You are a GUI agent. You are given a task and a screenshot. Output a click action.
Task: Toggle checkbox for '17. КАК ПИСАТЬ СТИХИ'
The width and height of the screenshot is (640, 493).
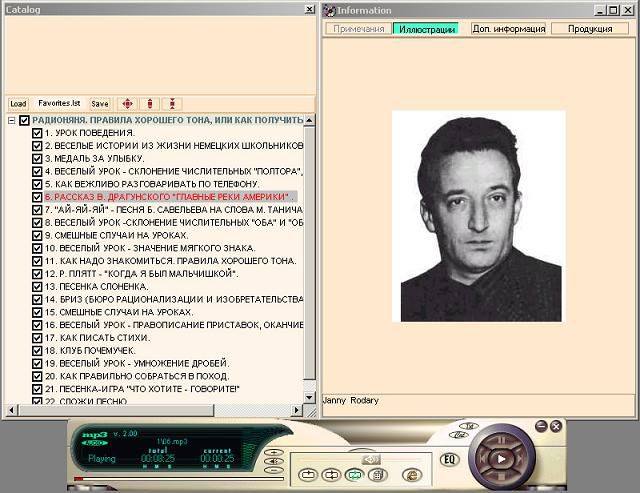point(37,338)
